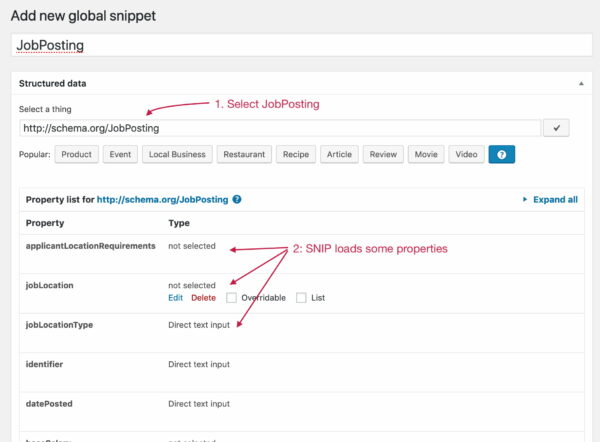Viewport: 600px width, 442px height.
Task: Click the Edit link under jobLocation
Action: coord(176,298)
